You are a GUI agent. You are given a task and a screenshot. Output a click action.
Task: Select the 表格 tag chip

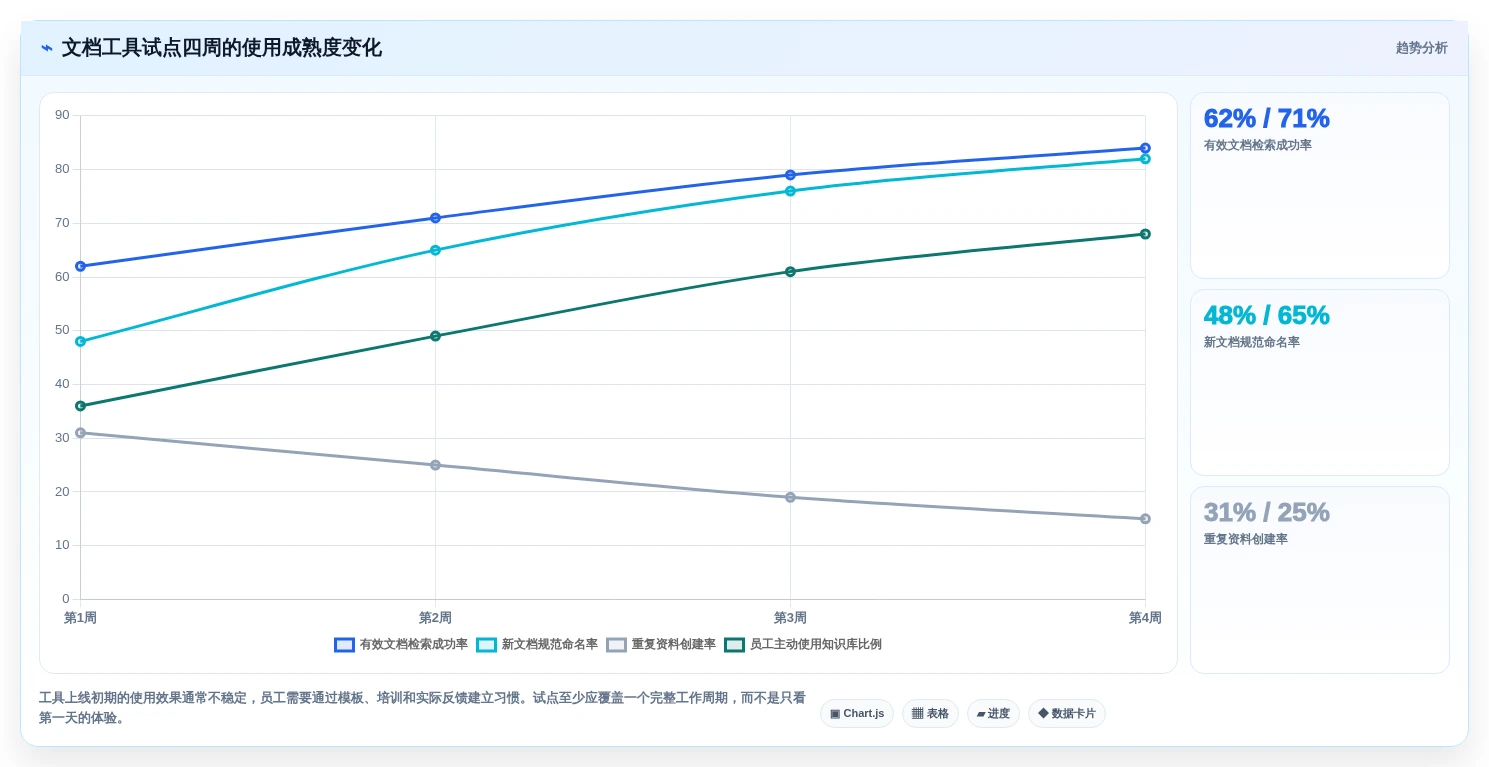pos(930,713)
